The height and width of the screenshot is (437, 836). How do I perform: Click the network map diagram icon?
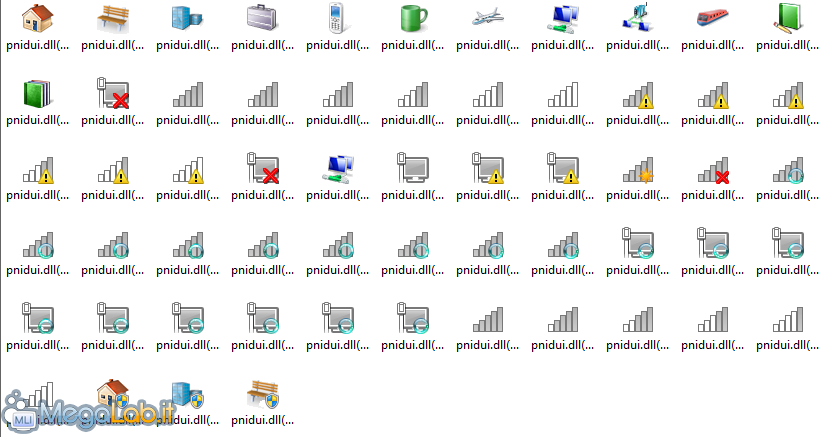(638, 18)
